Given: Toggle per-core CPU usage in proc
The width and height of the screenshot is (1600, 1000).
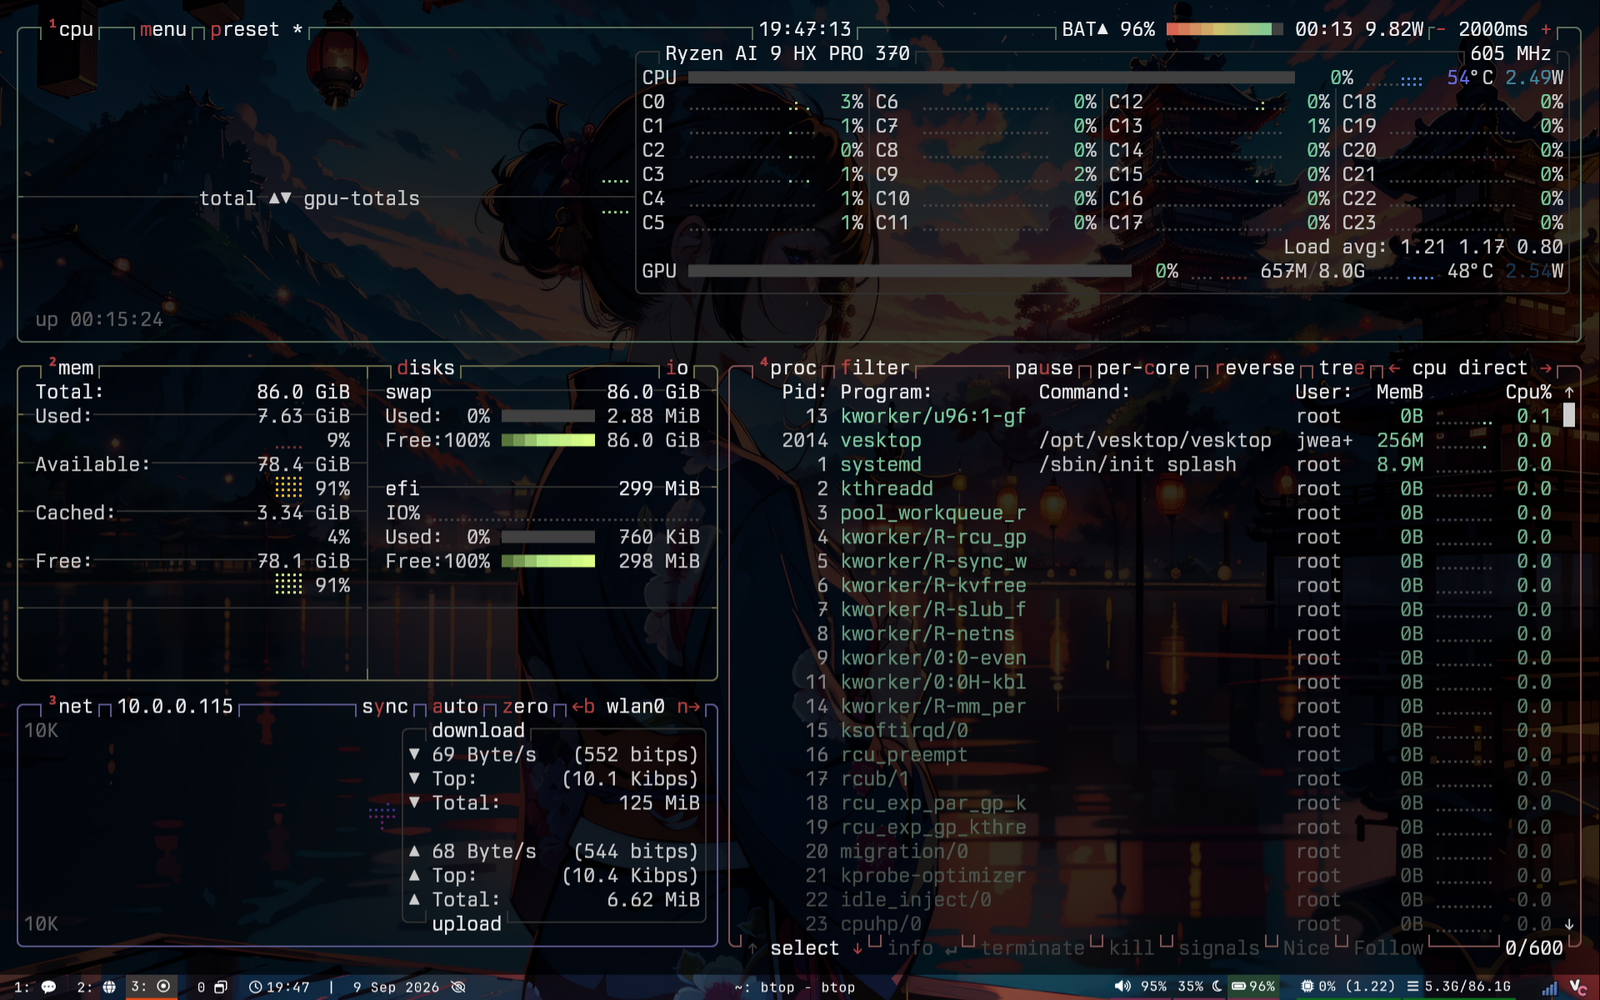Looking at the screenshot, I should (1143, 368).
